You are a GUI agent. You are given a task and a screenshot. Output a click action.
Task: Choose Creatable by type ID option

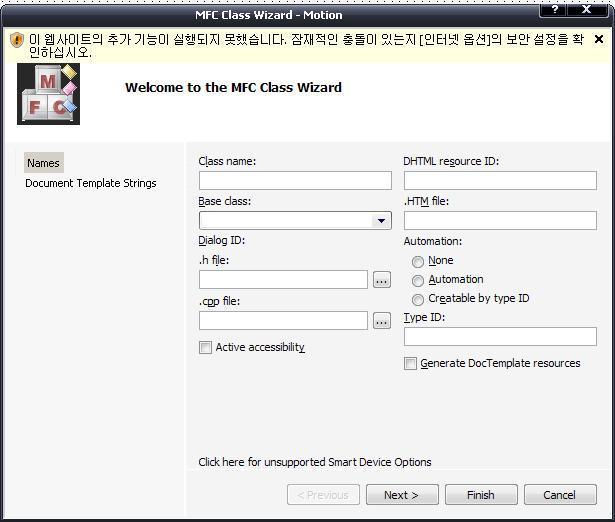(418, 299)
